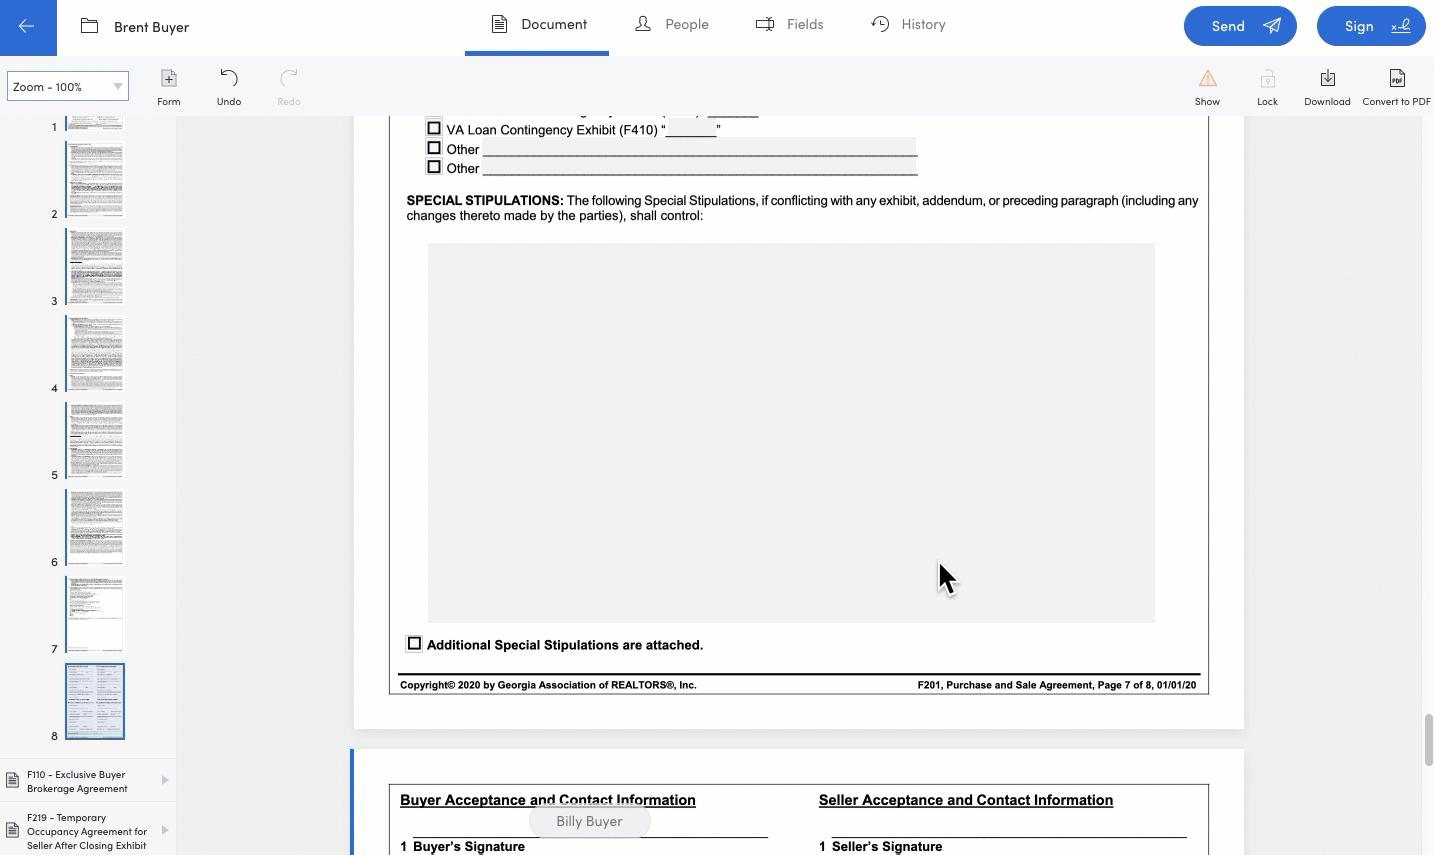Convert the document to PDF
This screenshot has height=855, width=1434.
[x=1396, y=87]
